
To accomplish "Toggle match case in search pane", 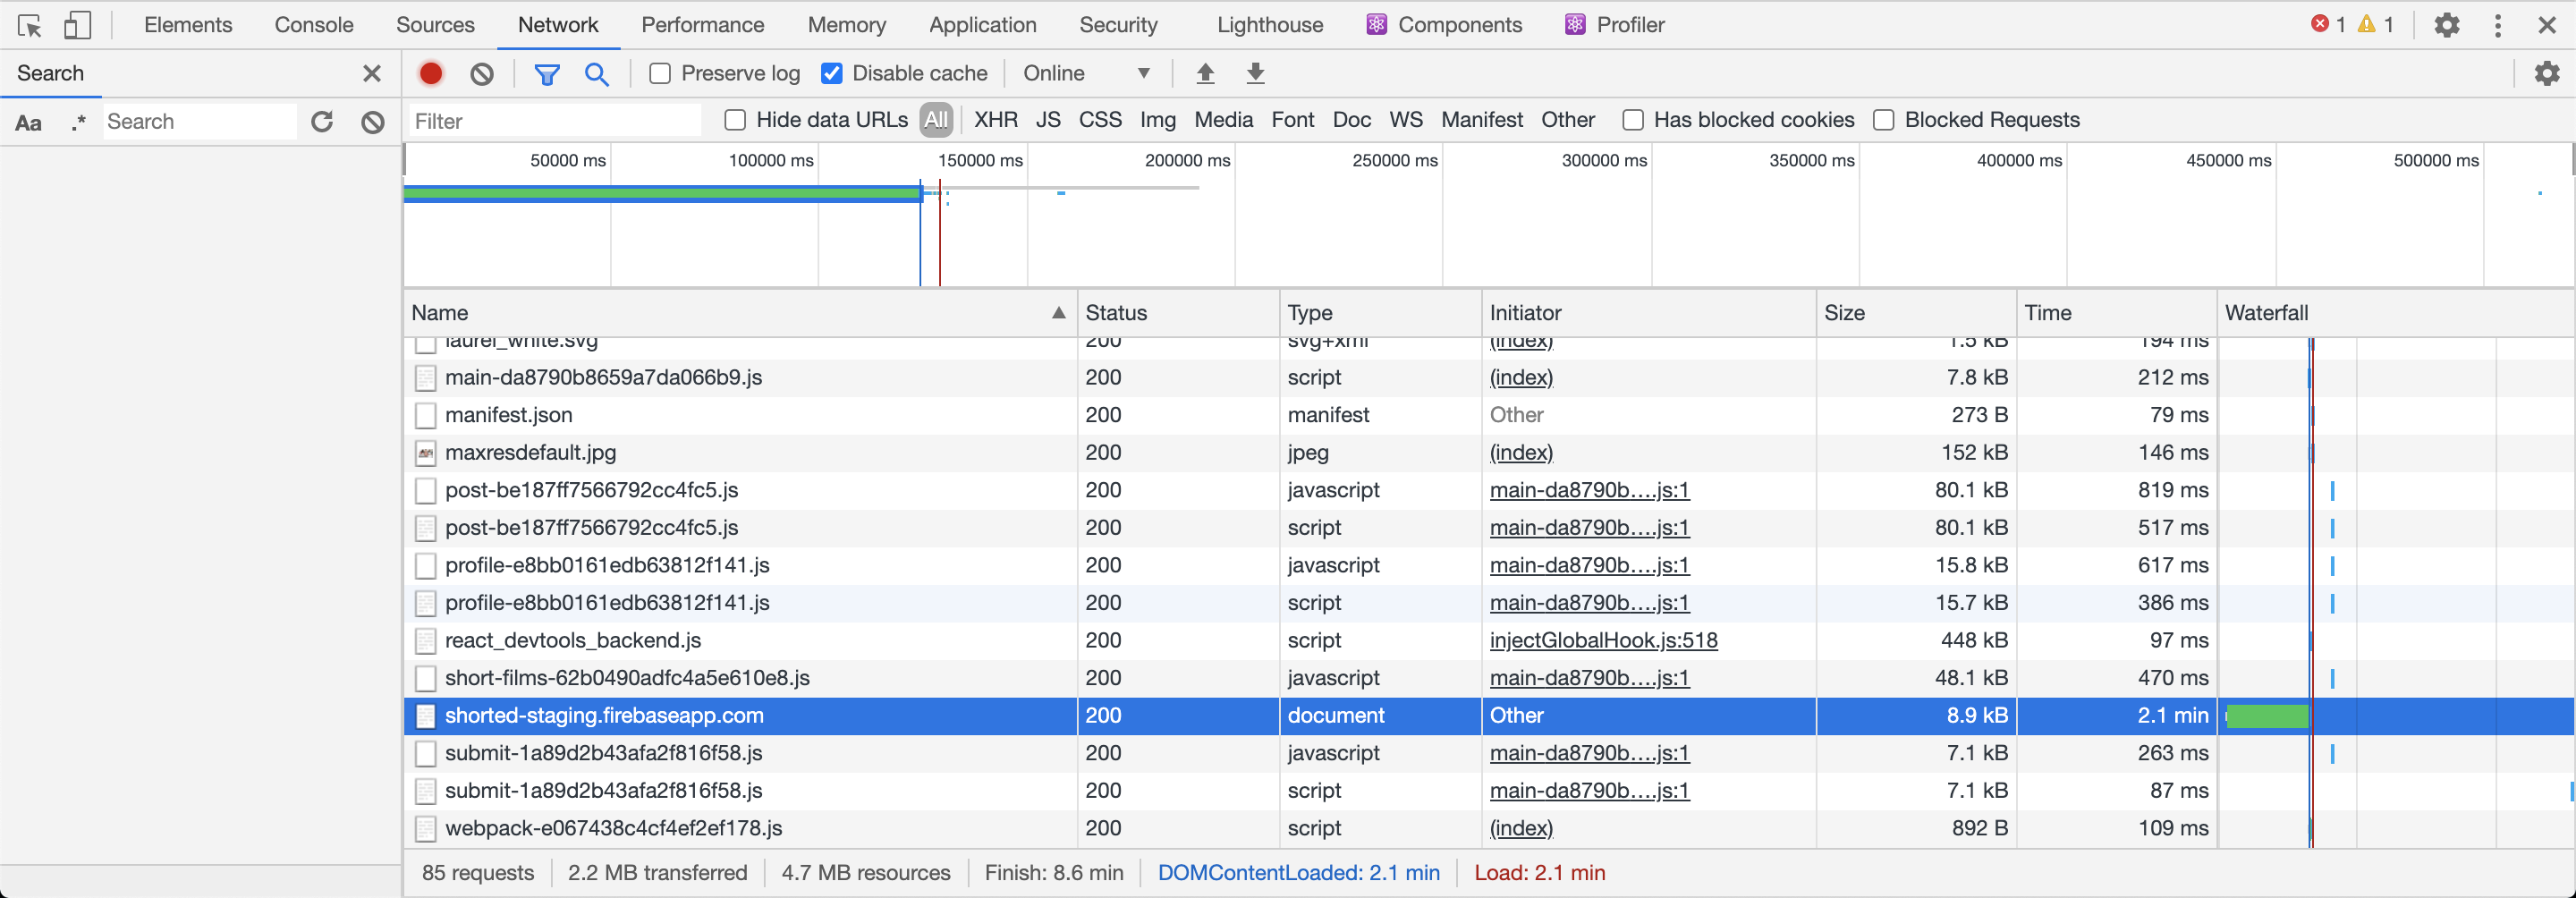I will click(29, 121).
